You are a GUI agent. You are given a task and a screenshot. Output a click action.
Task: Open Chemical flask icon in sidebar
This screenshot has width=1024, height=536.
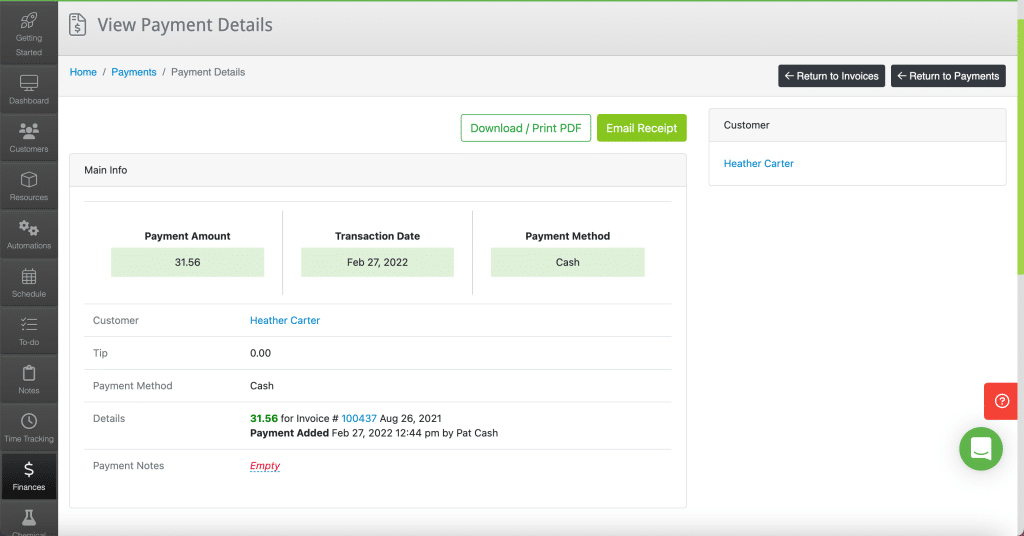click(x=29, y=520)
